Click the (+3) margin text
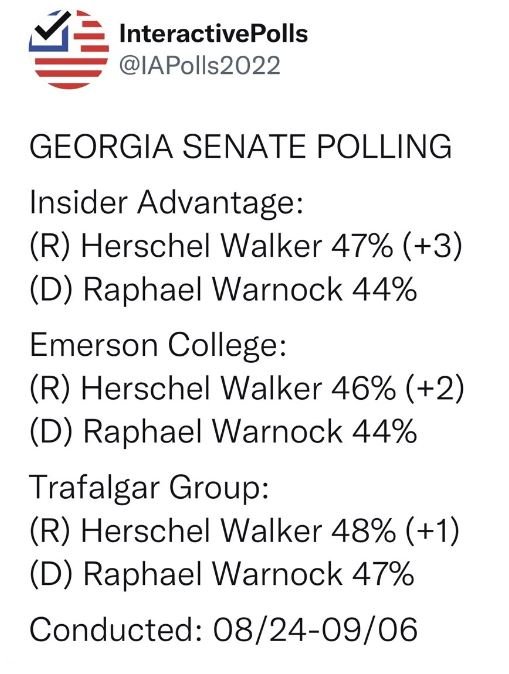 pyautogui.click(x=432, y=247)
